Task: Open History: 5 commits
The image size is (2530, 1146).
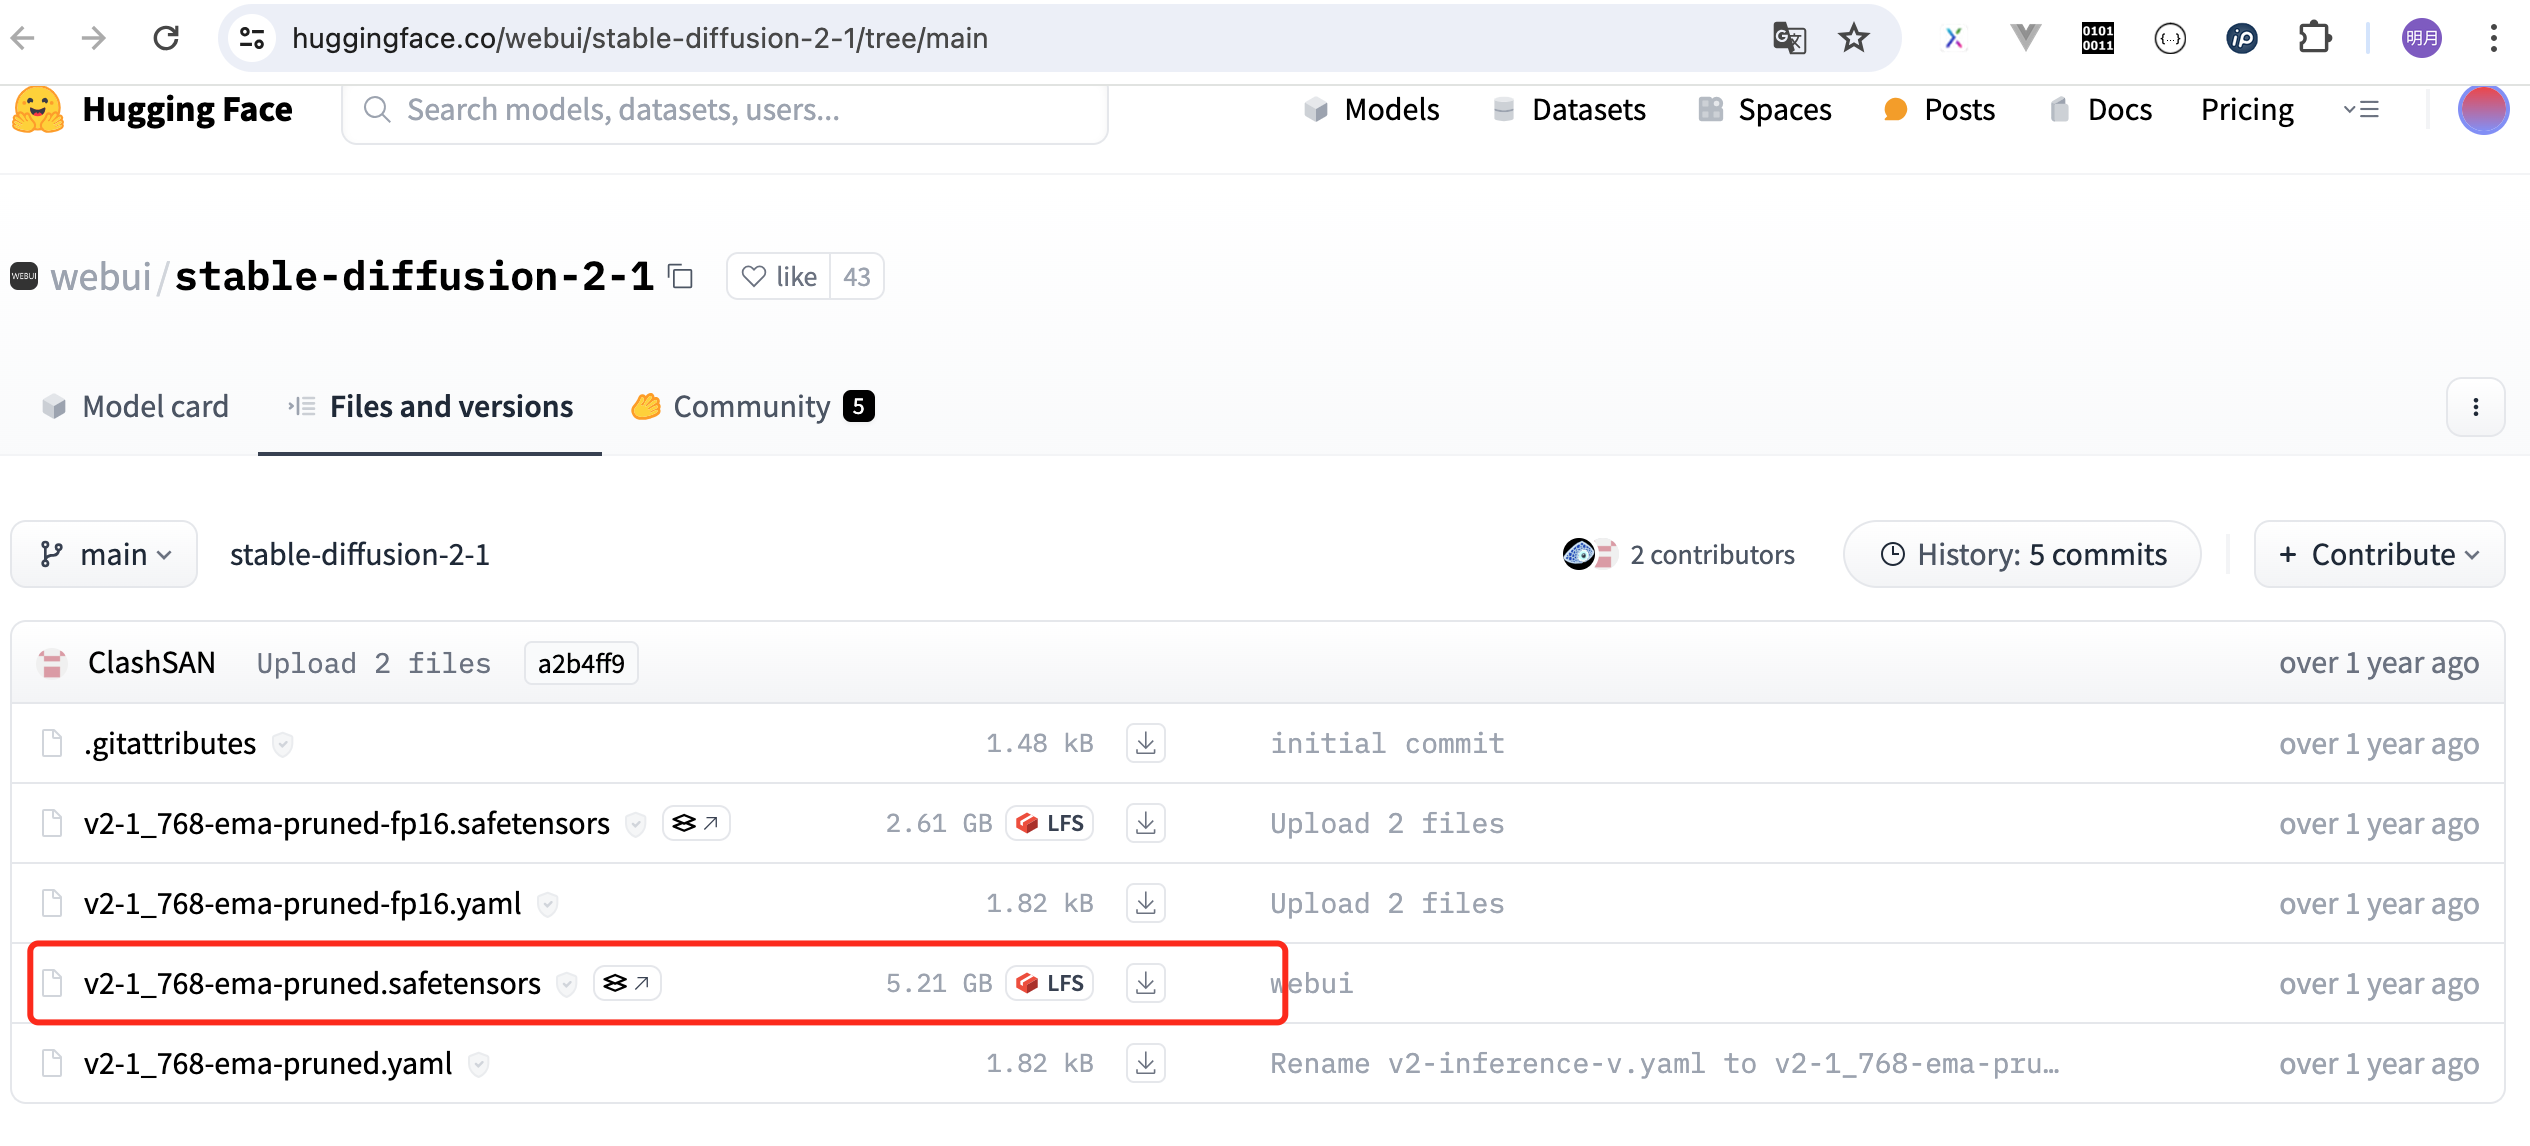Action: pyautogui.click(x=2022, y=554)
